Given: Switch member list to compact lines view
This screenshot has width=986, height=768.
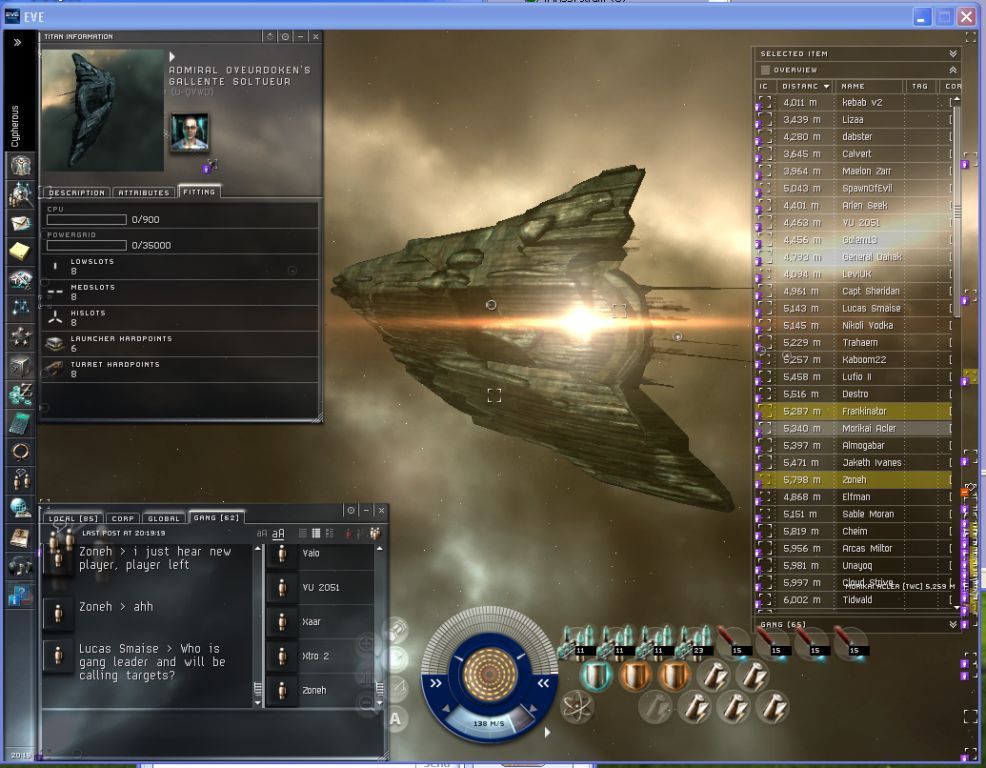Looking at the screenshot, I should pos(302,533).
